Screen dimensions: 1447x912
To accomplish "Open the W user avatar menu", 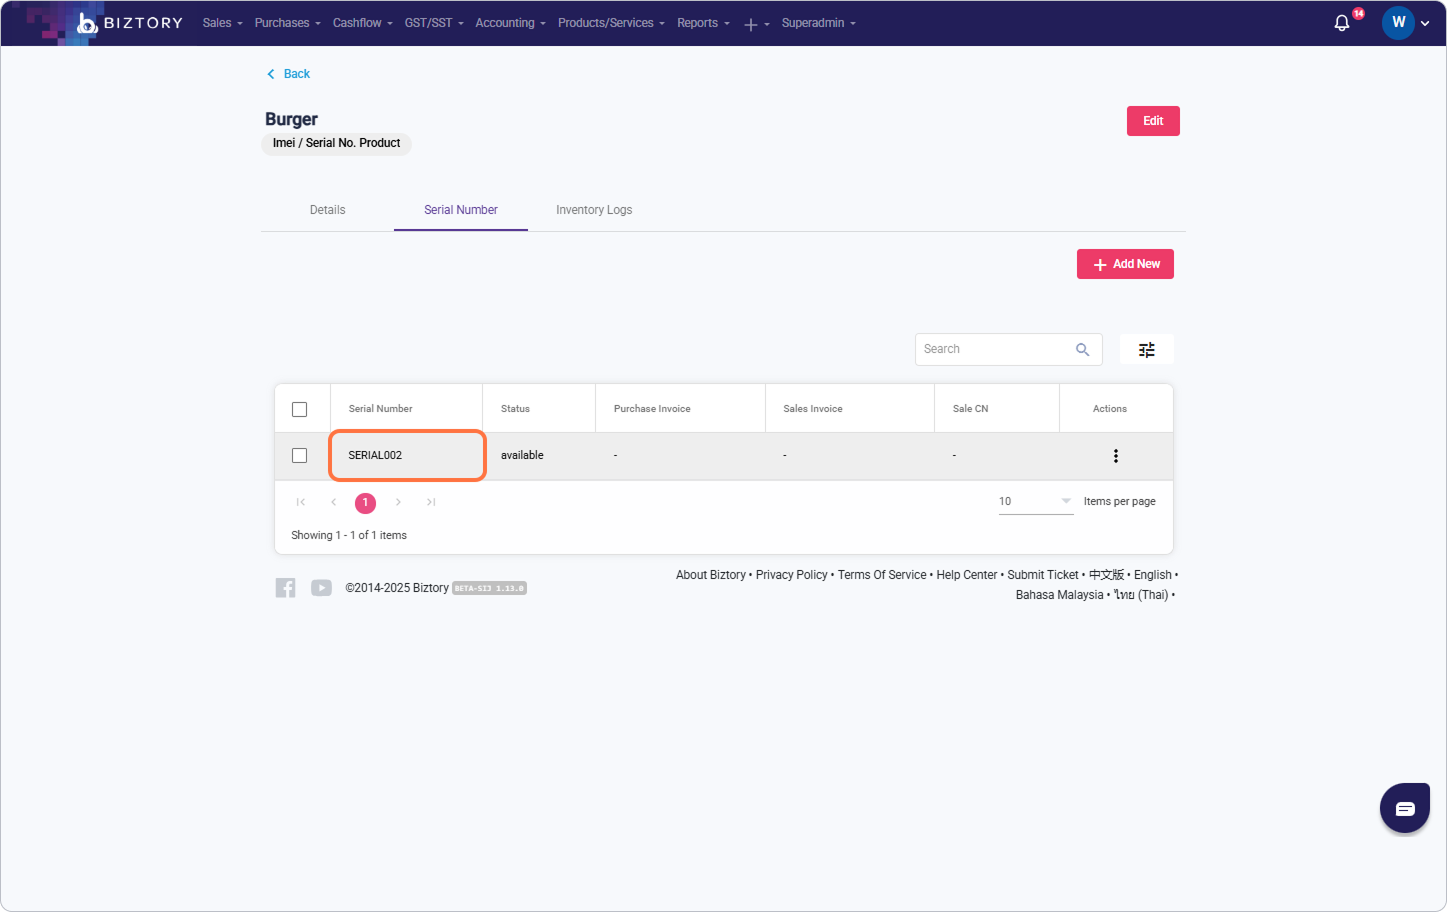I will tap(1398, 23).
